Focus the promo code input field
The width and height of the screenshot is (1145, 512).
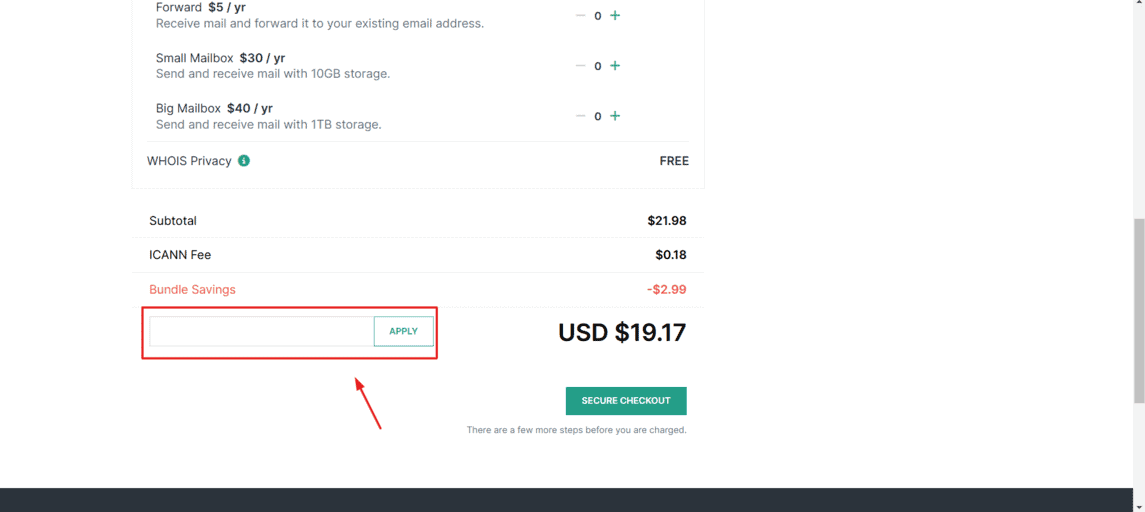(261, 332)
